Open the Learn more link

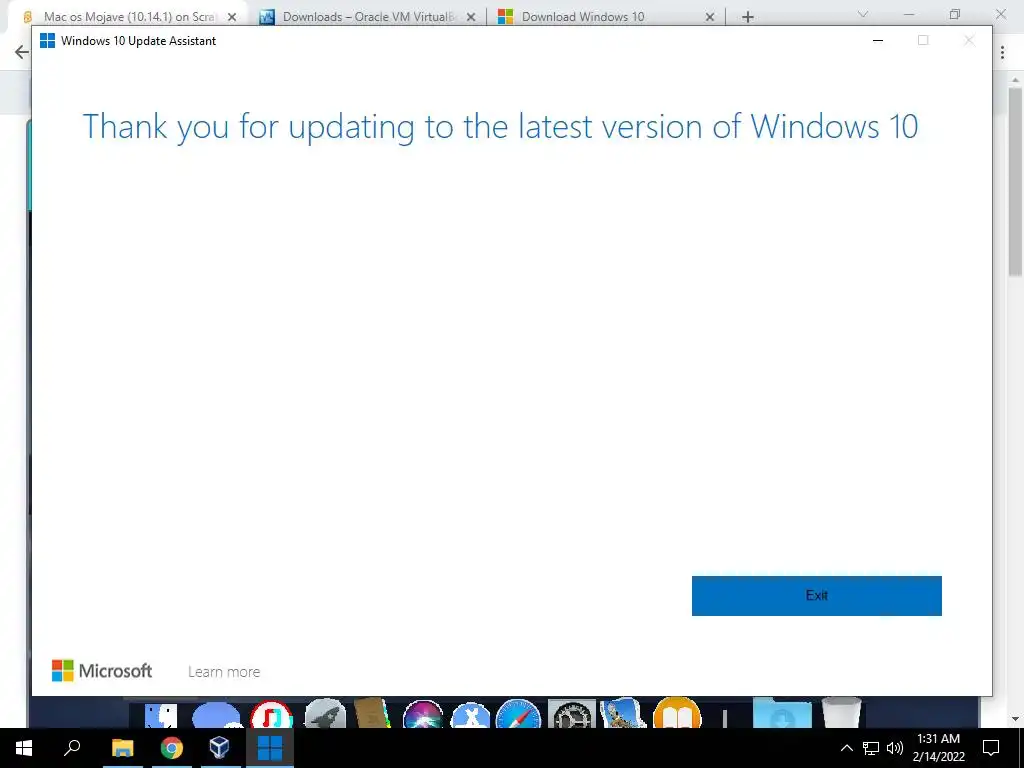(x=224, y=671)
